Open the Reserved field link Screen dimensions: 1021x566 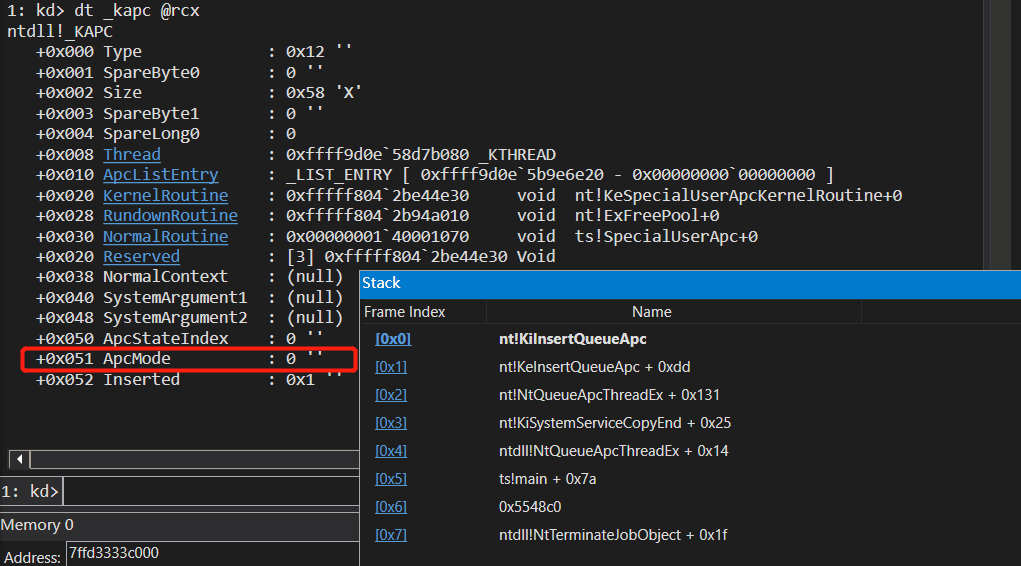141,257
